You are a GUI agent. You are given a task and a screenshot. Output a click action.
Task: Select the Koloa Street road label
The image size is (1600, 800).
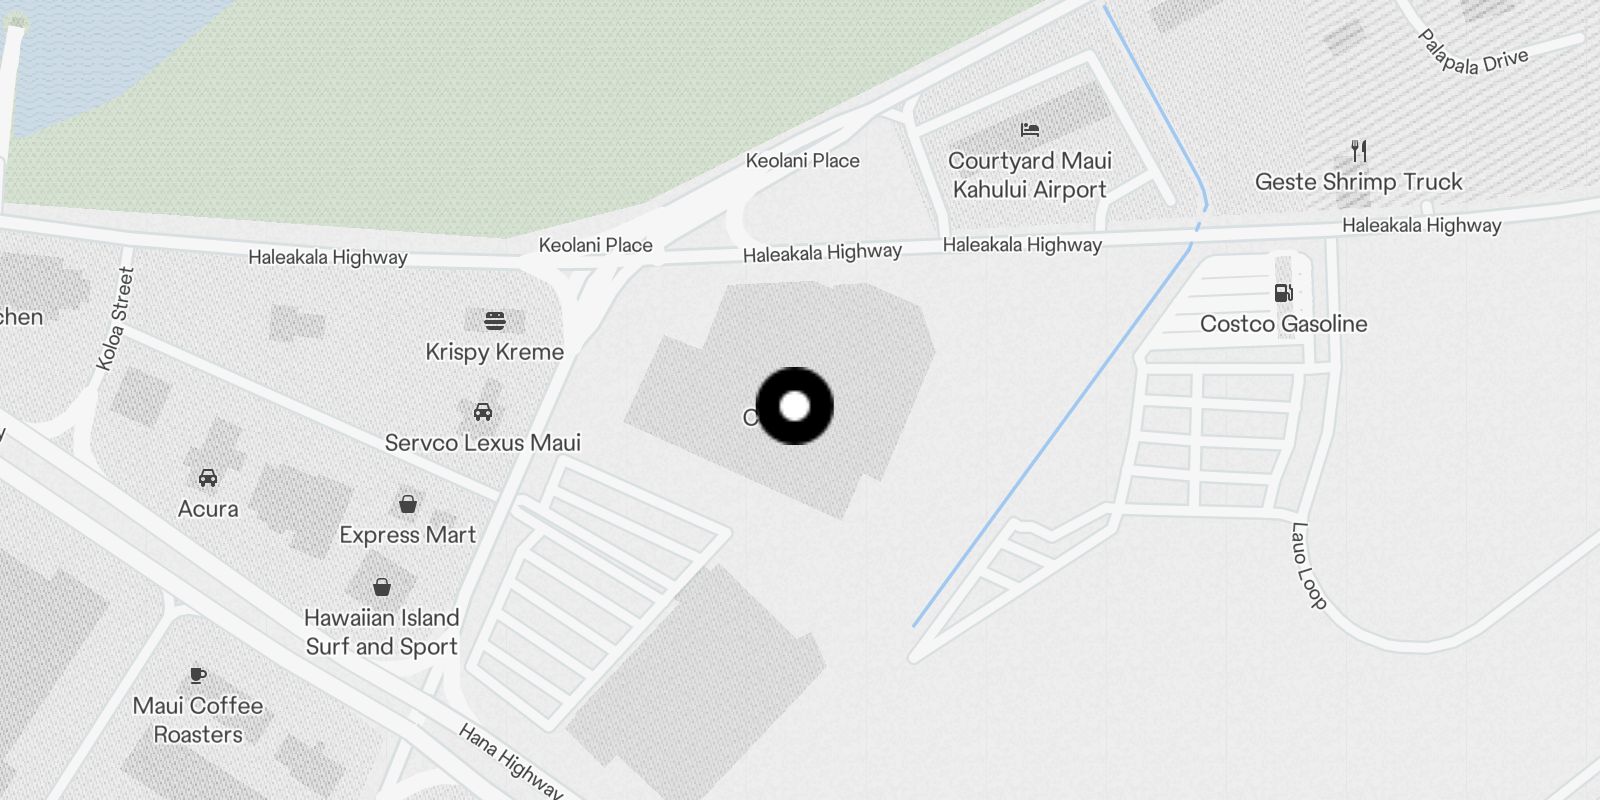[115, 319]
